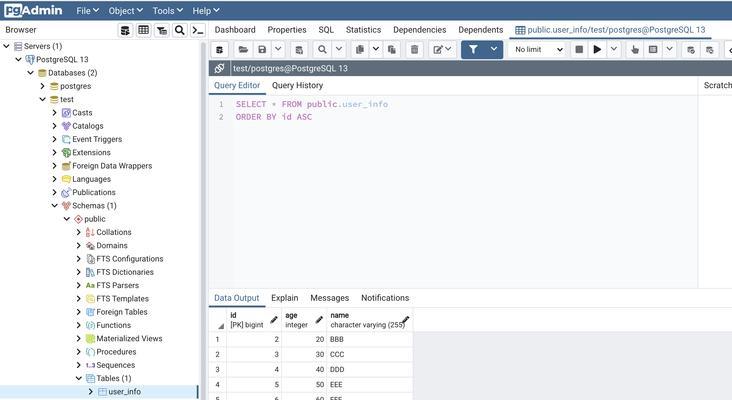
Task: Click the name cell containing CCC
Action: click(x=370, y=354)
